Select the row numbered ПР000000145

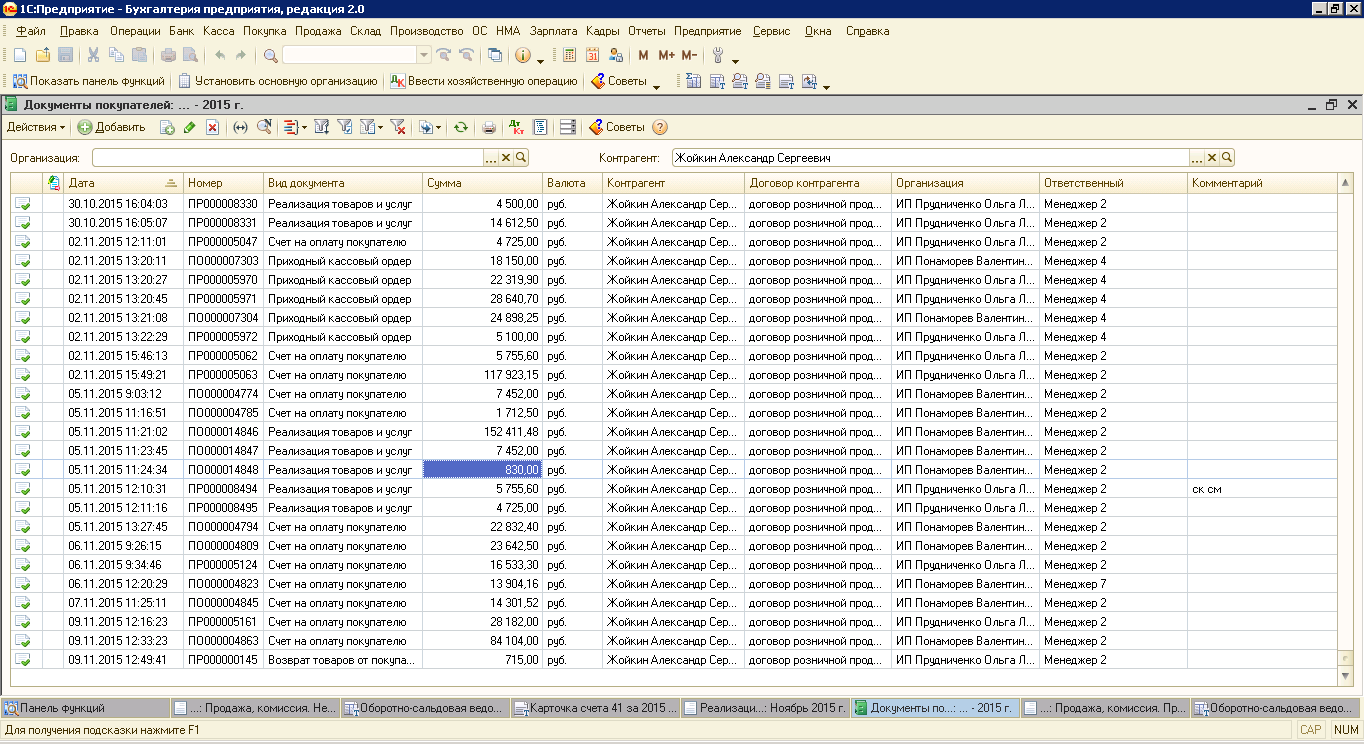tap(674, 660)
